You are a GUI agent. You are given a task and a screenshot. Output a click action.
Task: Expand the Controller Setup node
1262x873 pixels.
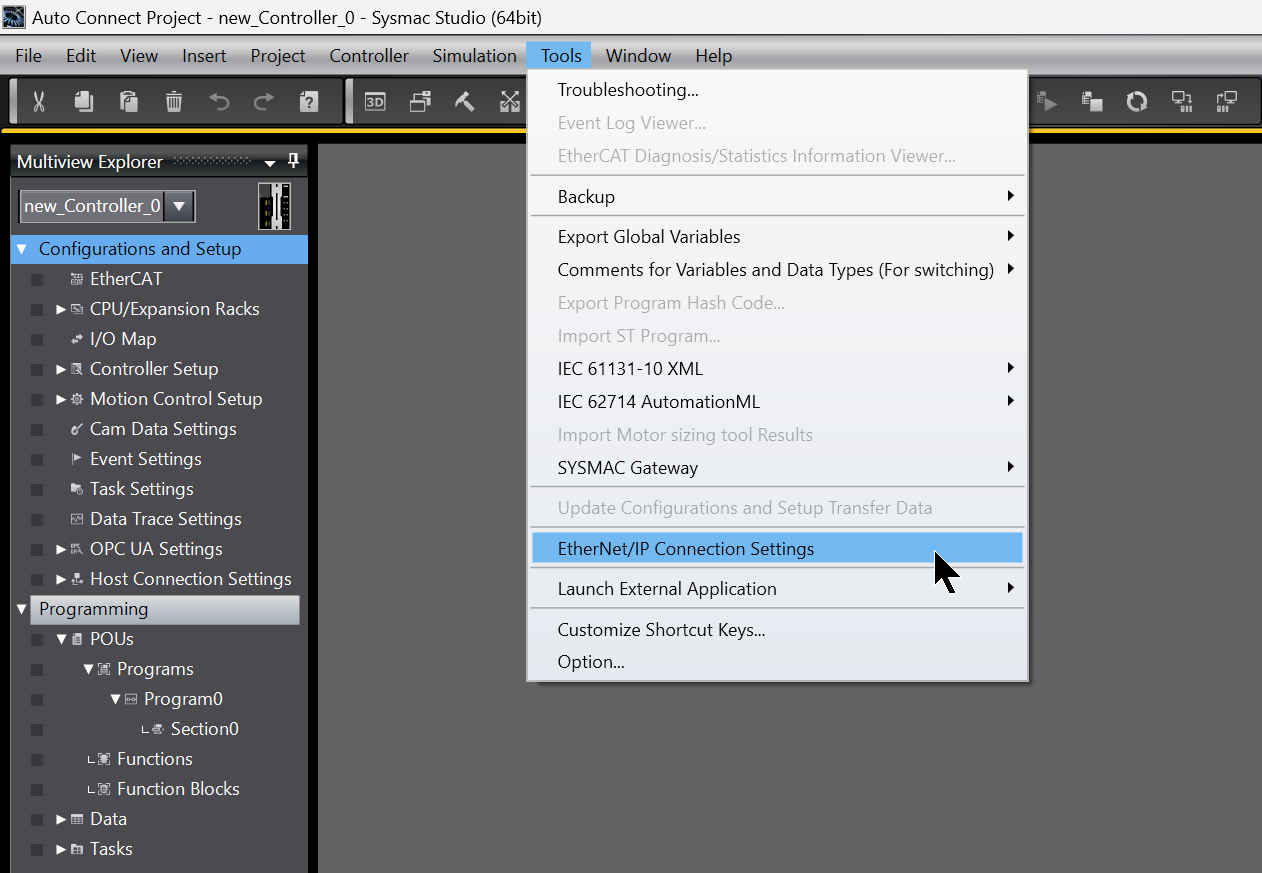(61, 369)
